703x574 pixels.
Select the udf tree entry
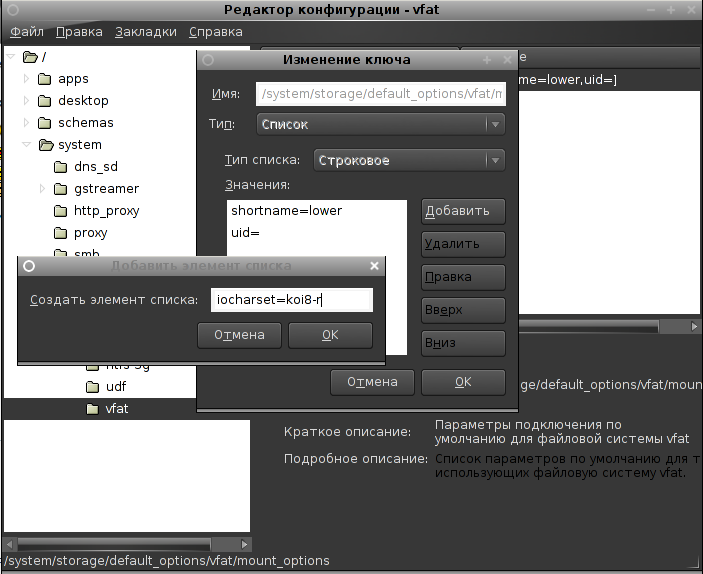pyautogui.click(x=116, y=386)
